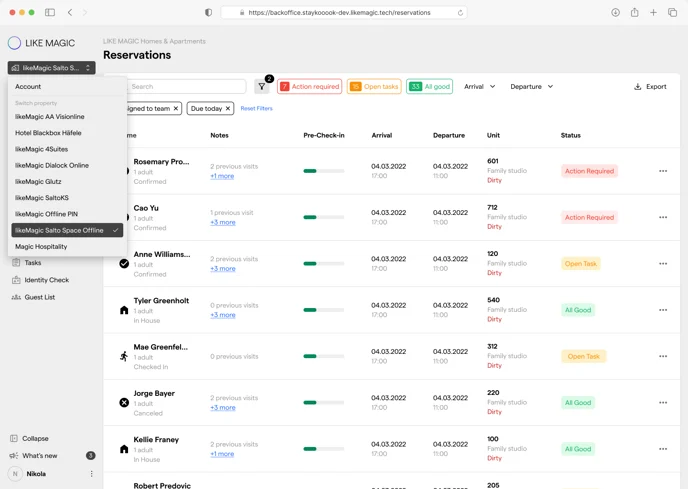The width and height of the screenshot is (688, 489).
Task: Switch to likeMagic AA Visionline property
Action: (50, 116)
